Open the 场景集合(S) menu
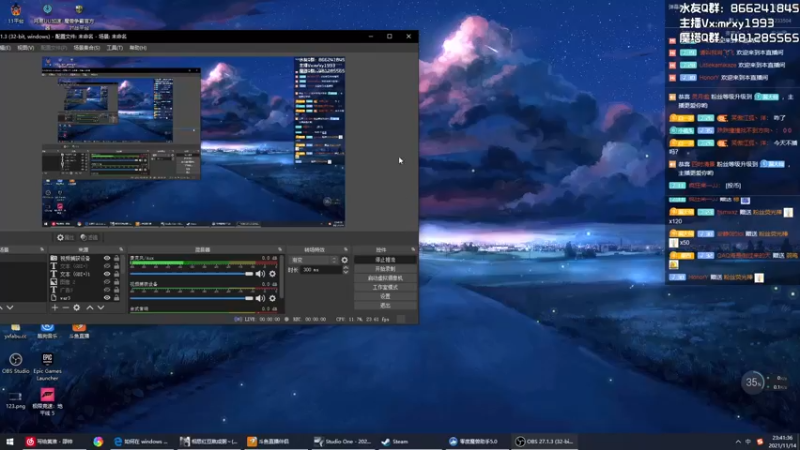This screenshot has width=800, height=450. coord(87,48)
